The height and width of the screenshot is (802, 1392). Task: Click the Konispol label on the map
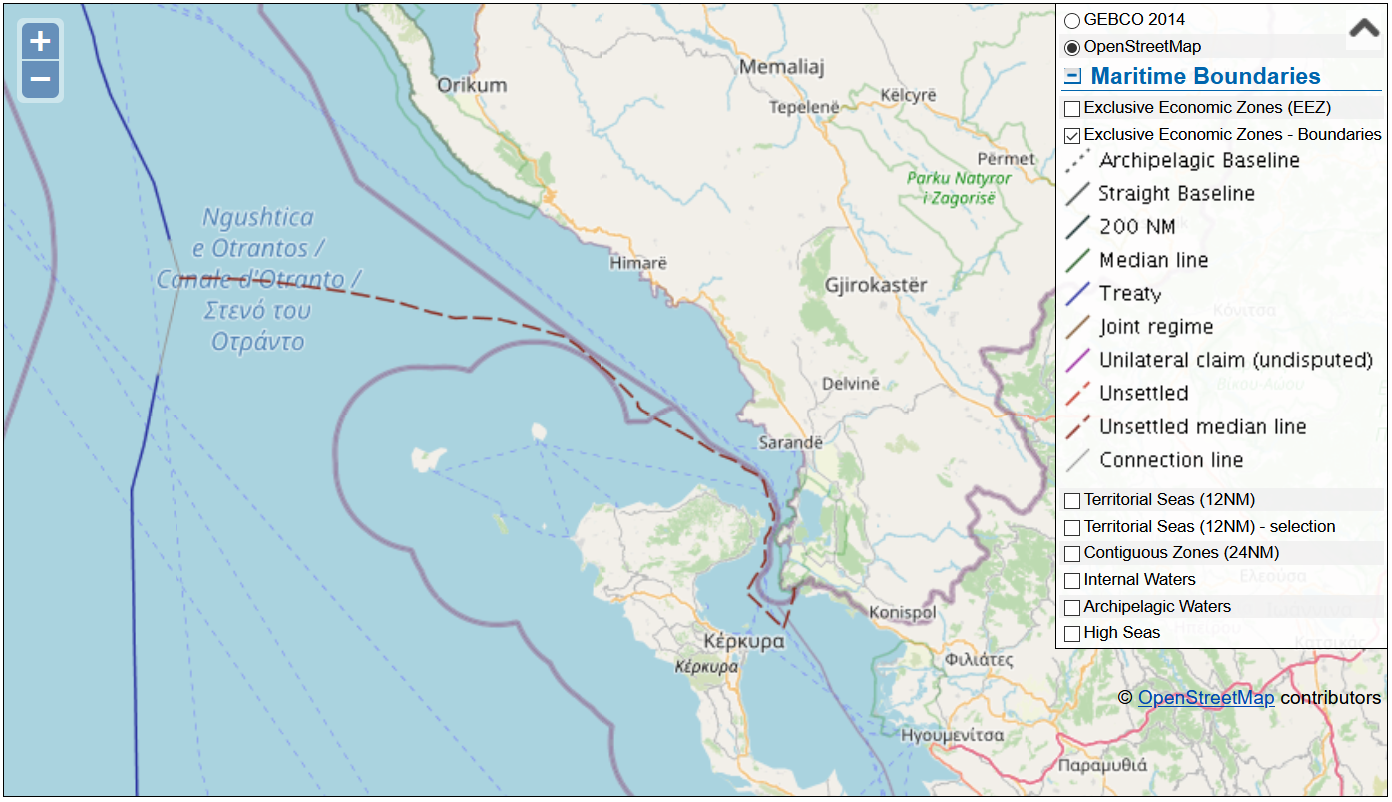pos(903,612)
